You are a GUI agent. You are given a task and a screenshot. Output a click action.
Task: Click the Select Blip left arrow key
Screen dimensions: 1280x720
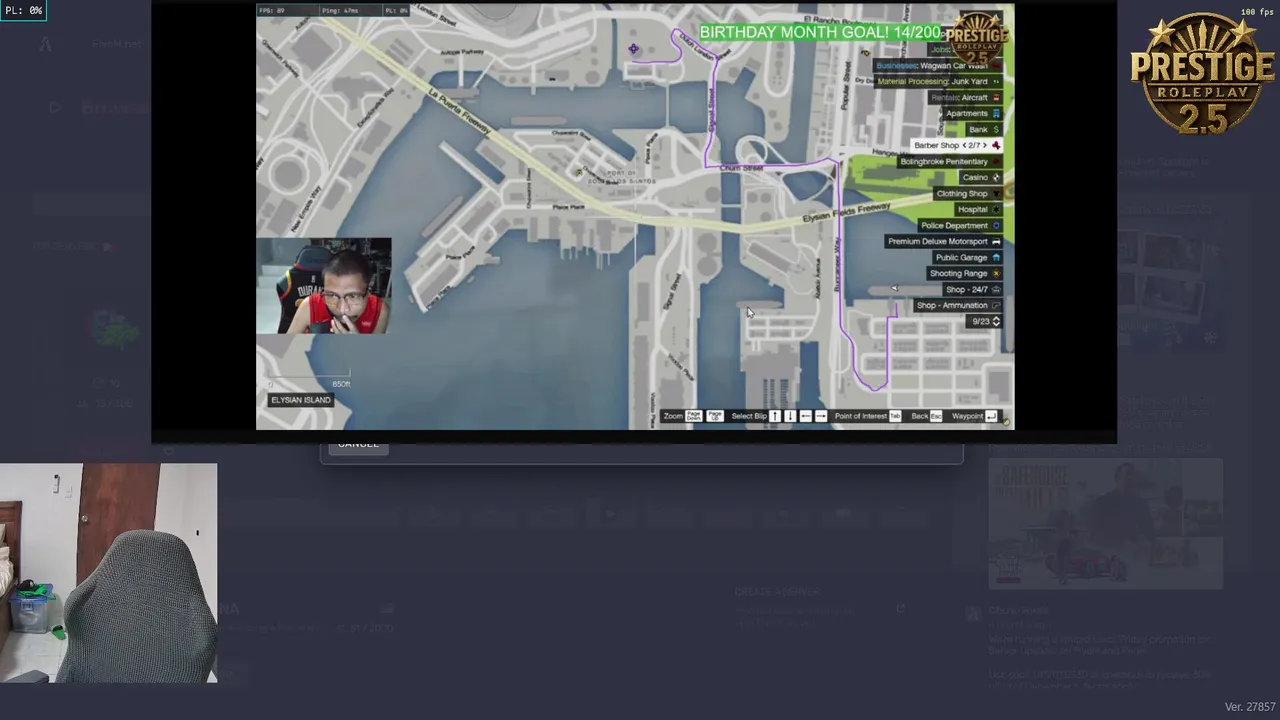(805, 416)
